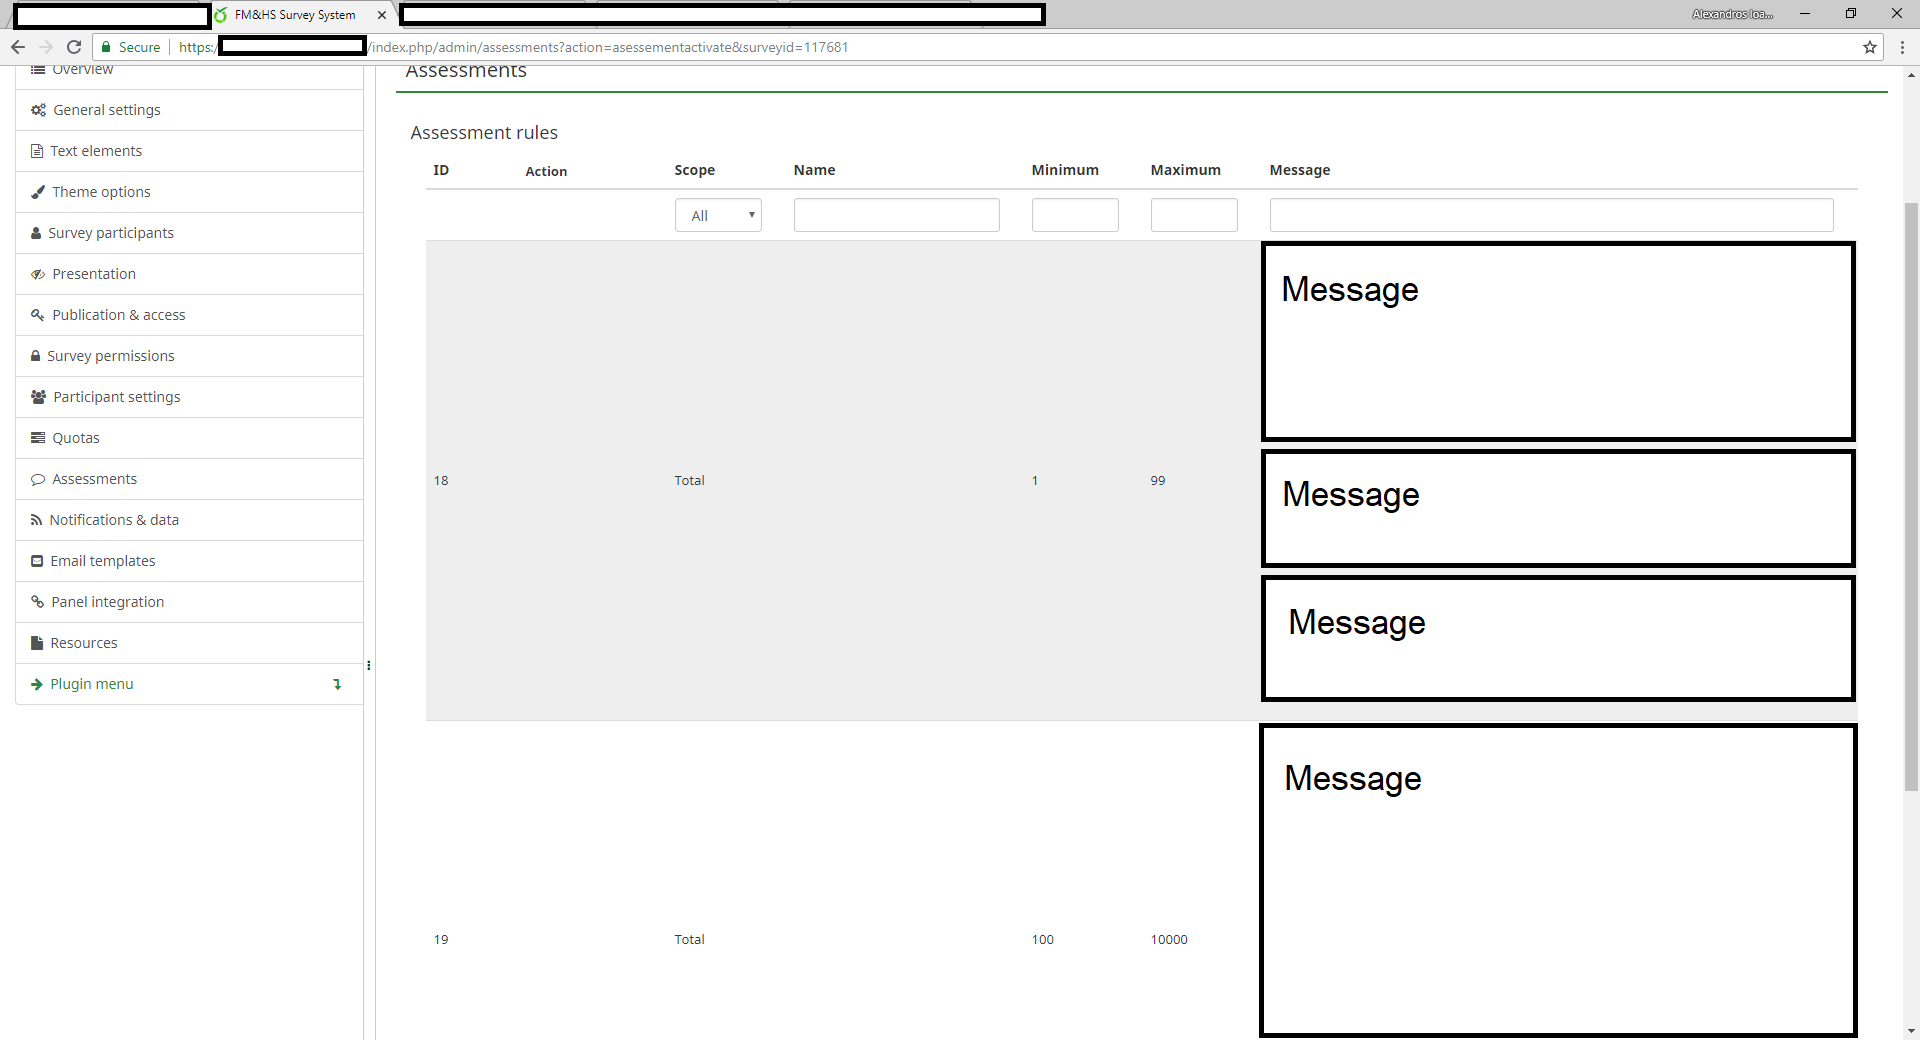
Task: Click the Survey permissions lock icon
Action: [x=36, y=356]
